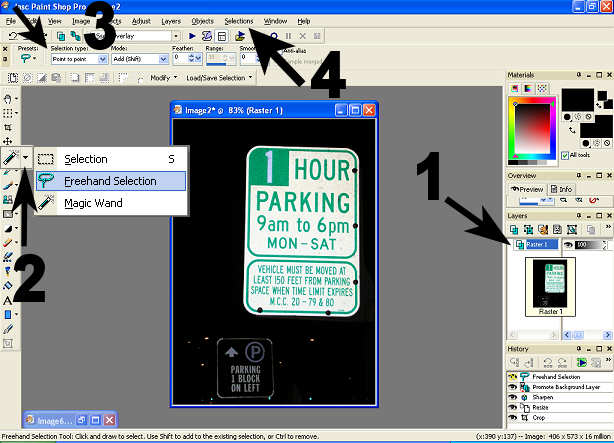Image resolution: width=614 pixels, height=443 pixels.
Task: Toggle eye for Sharpen history step
Action: 512,397
